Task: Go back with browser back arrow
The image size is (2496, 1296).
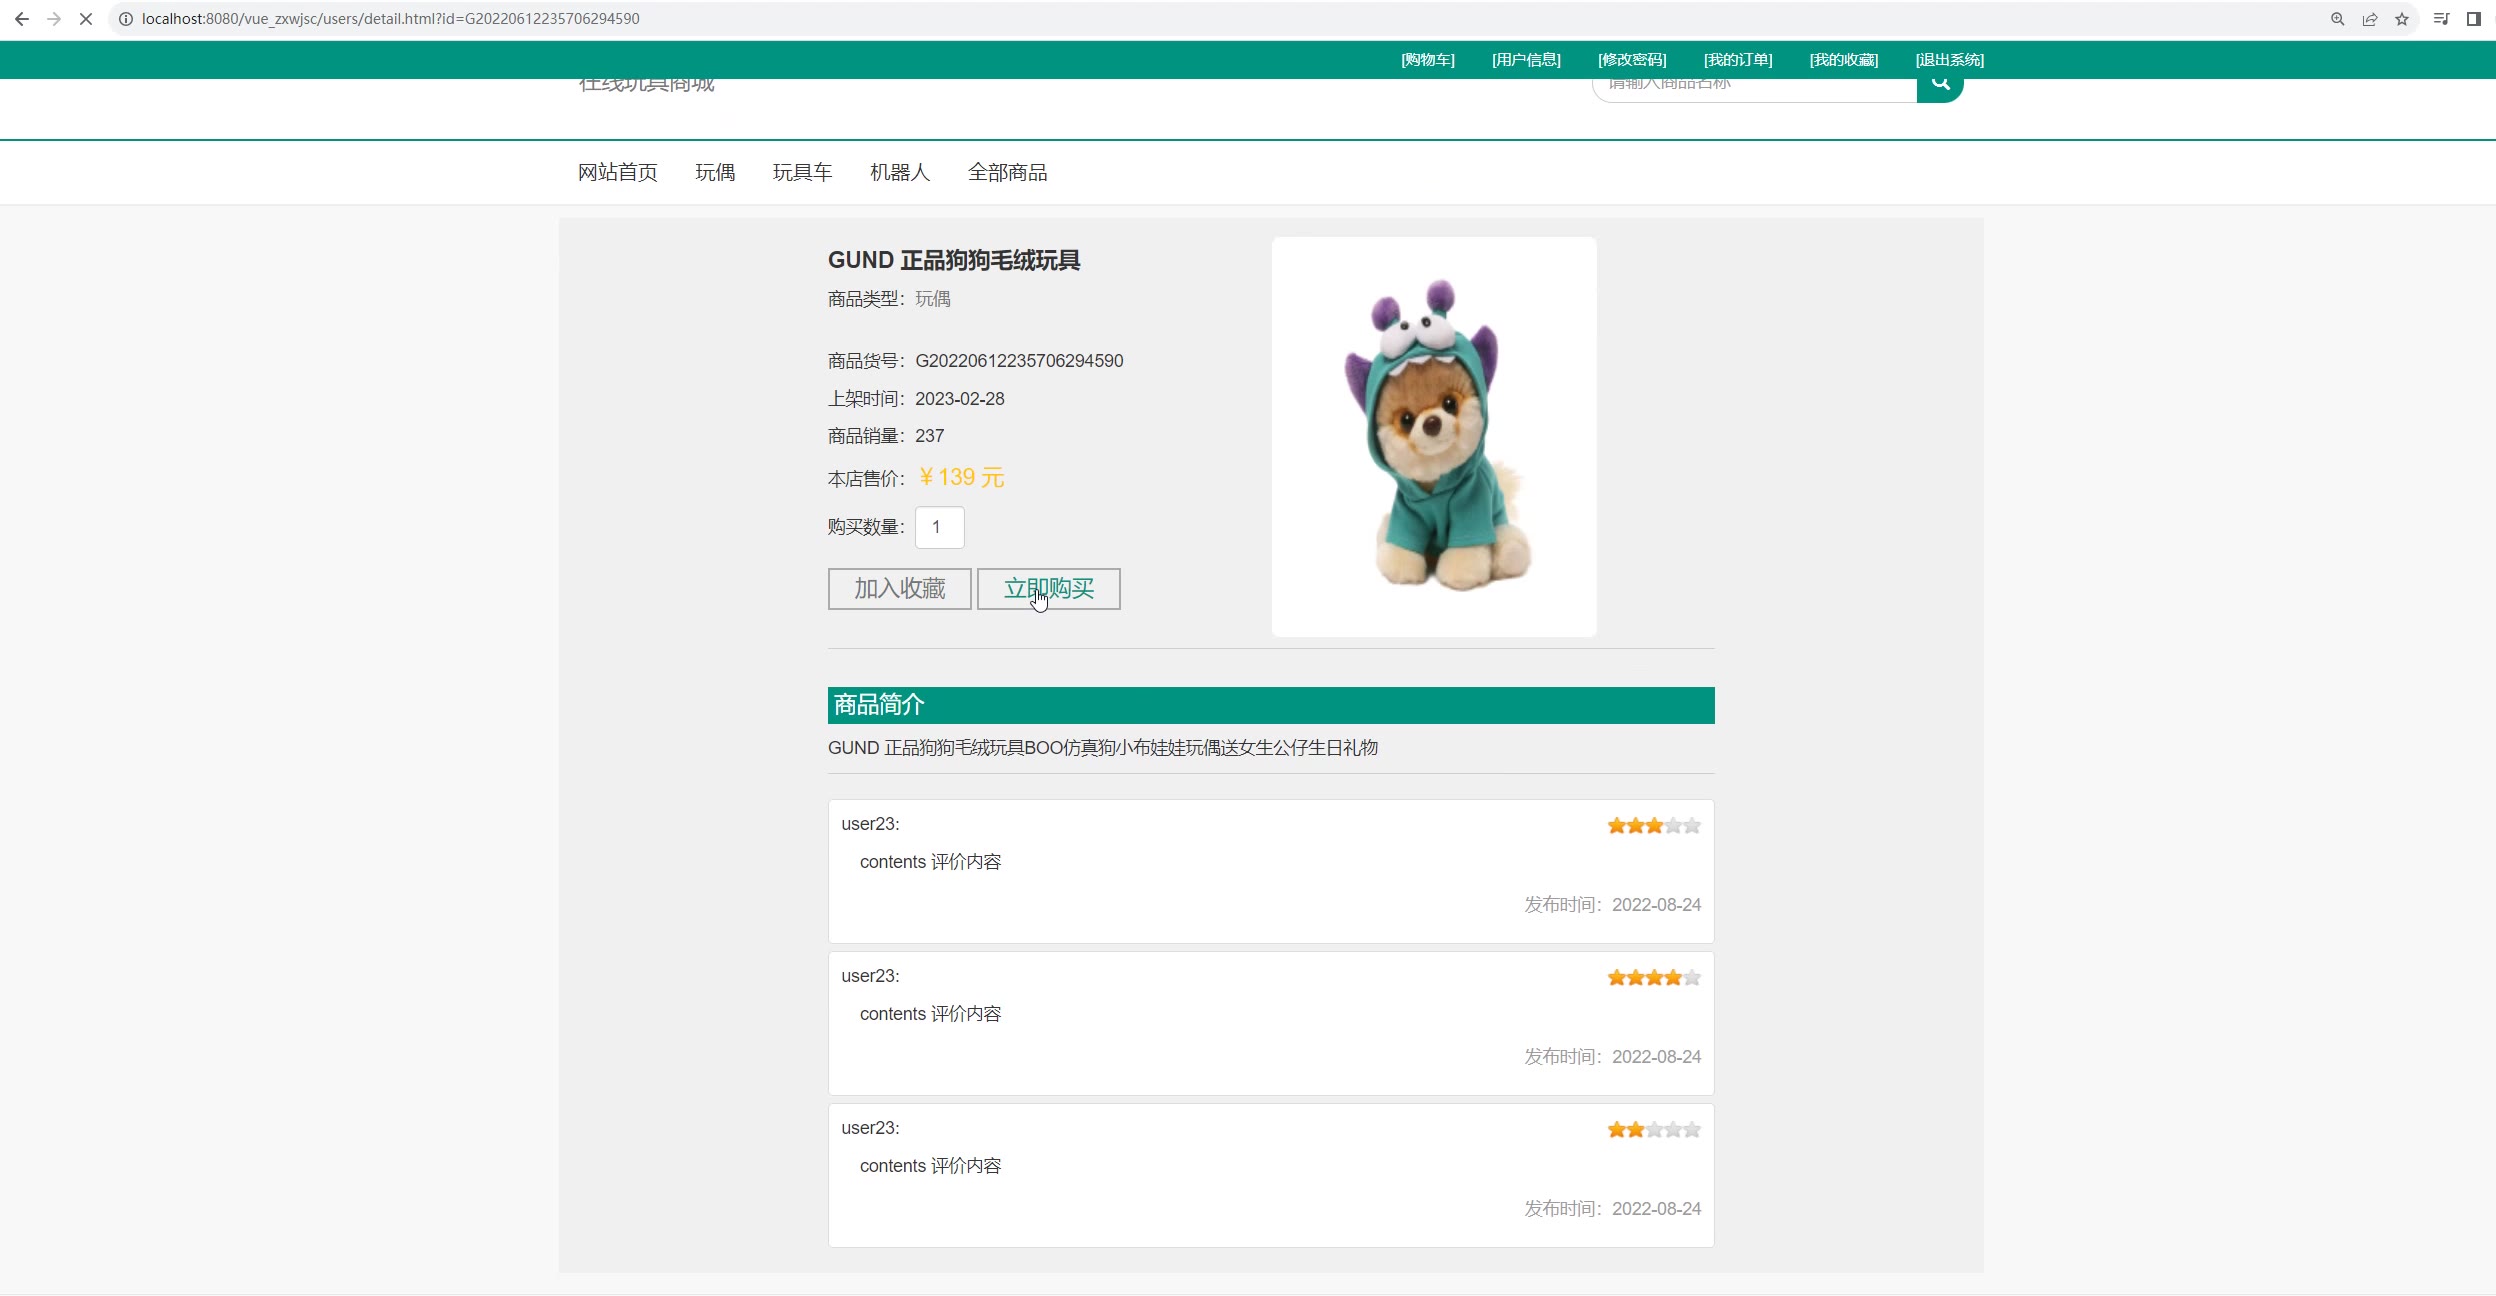Action: point(21,19)
